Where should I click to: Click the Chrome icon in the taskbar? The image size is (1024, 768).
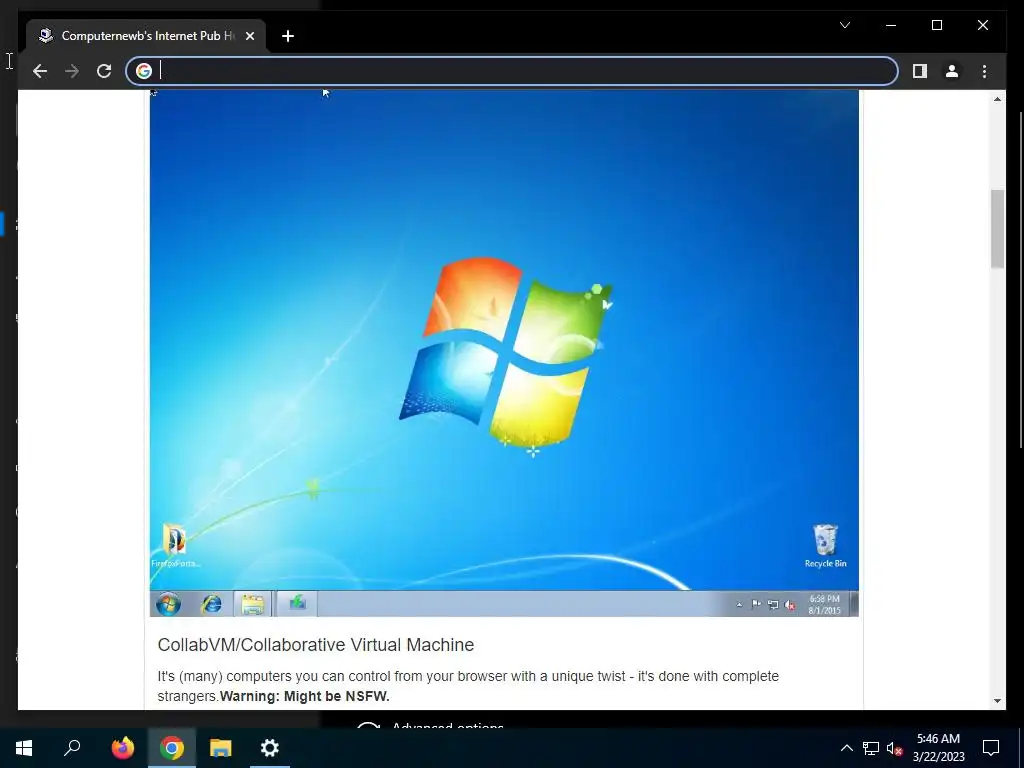[x=172, y=748]
